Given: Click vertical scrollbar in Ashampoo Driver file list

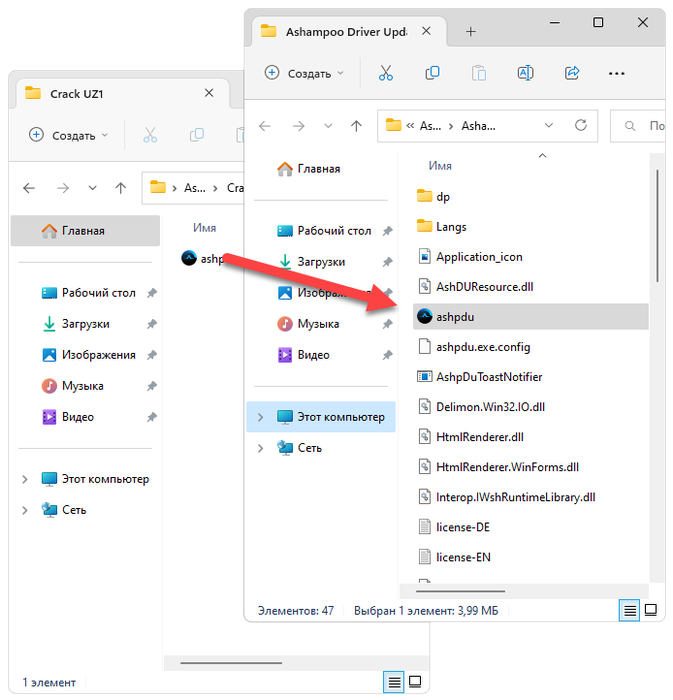Looking at the screenshot, I should [x=657, y=226].
